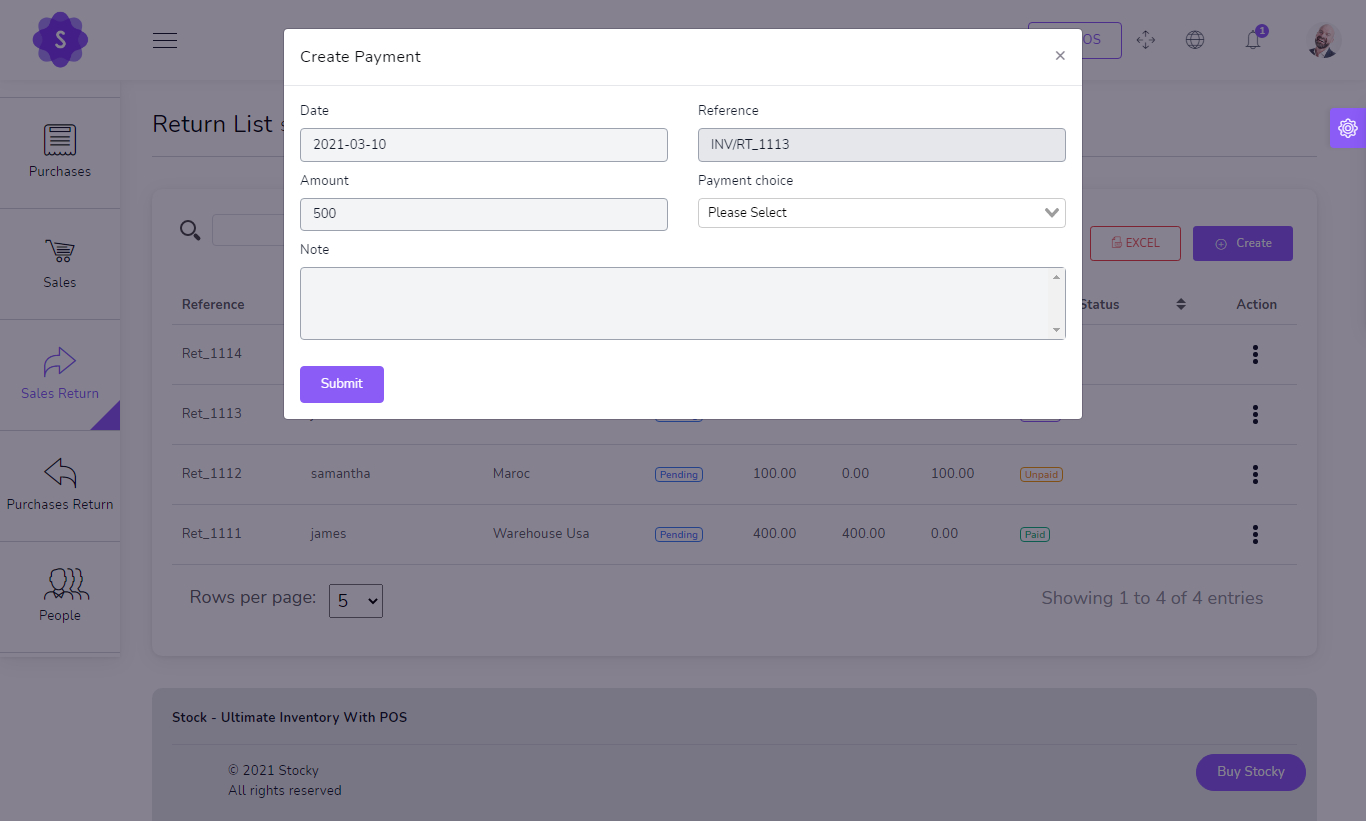Open the language globe selector

(x=1195, y=40)
